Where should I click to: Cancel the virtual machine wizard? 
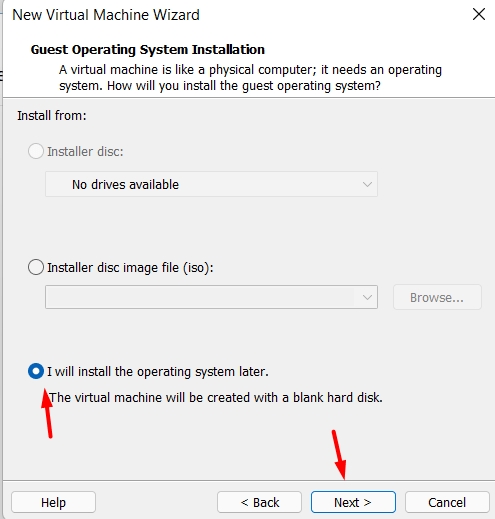coord(447,502)
